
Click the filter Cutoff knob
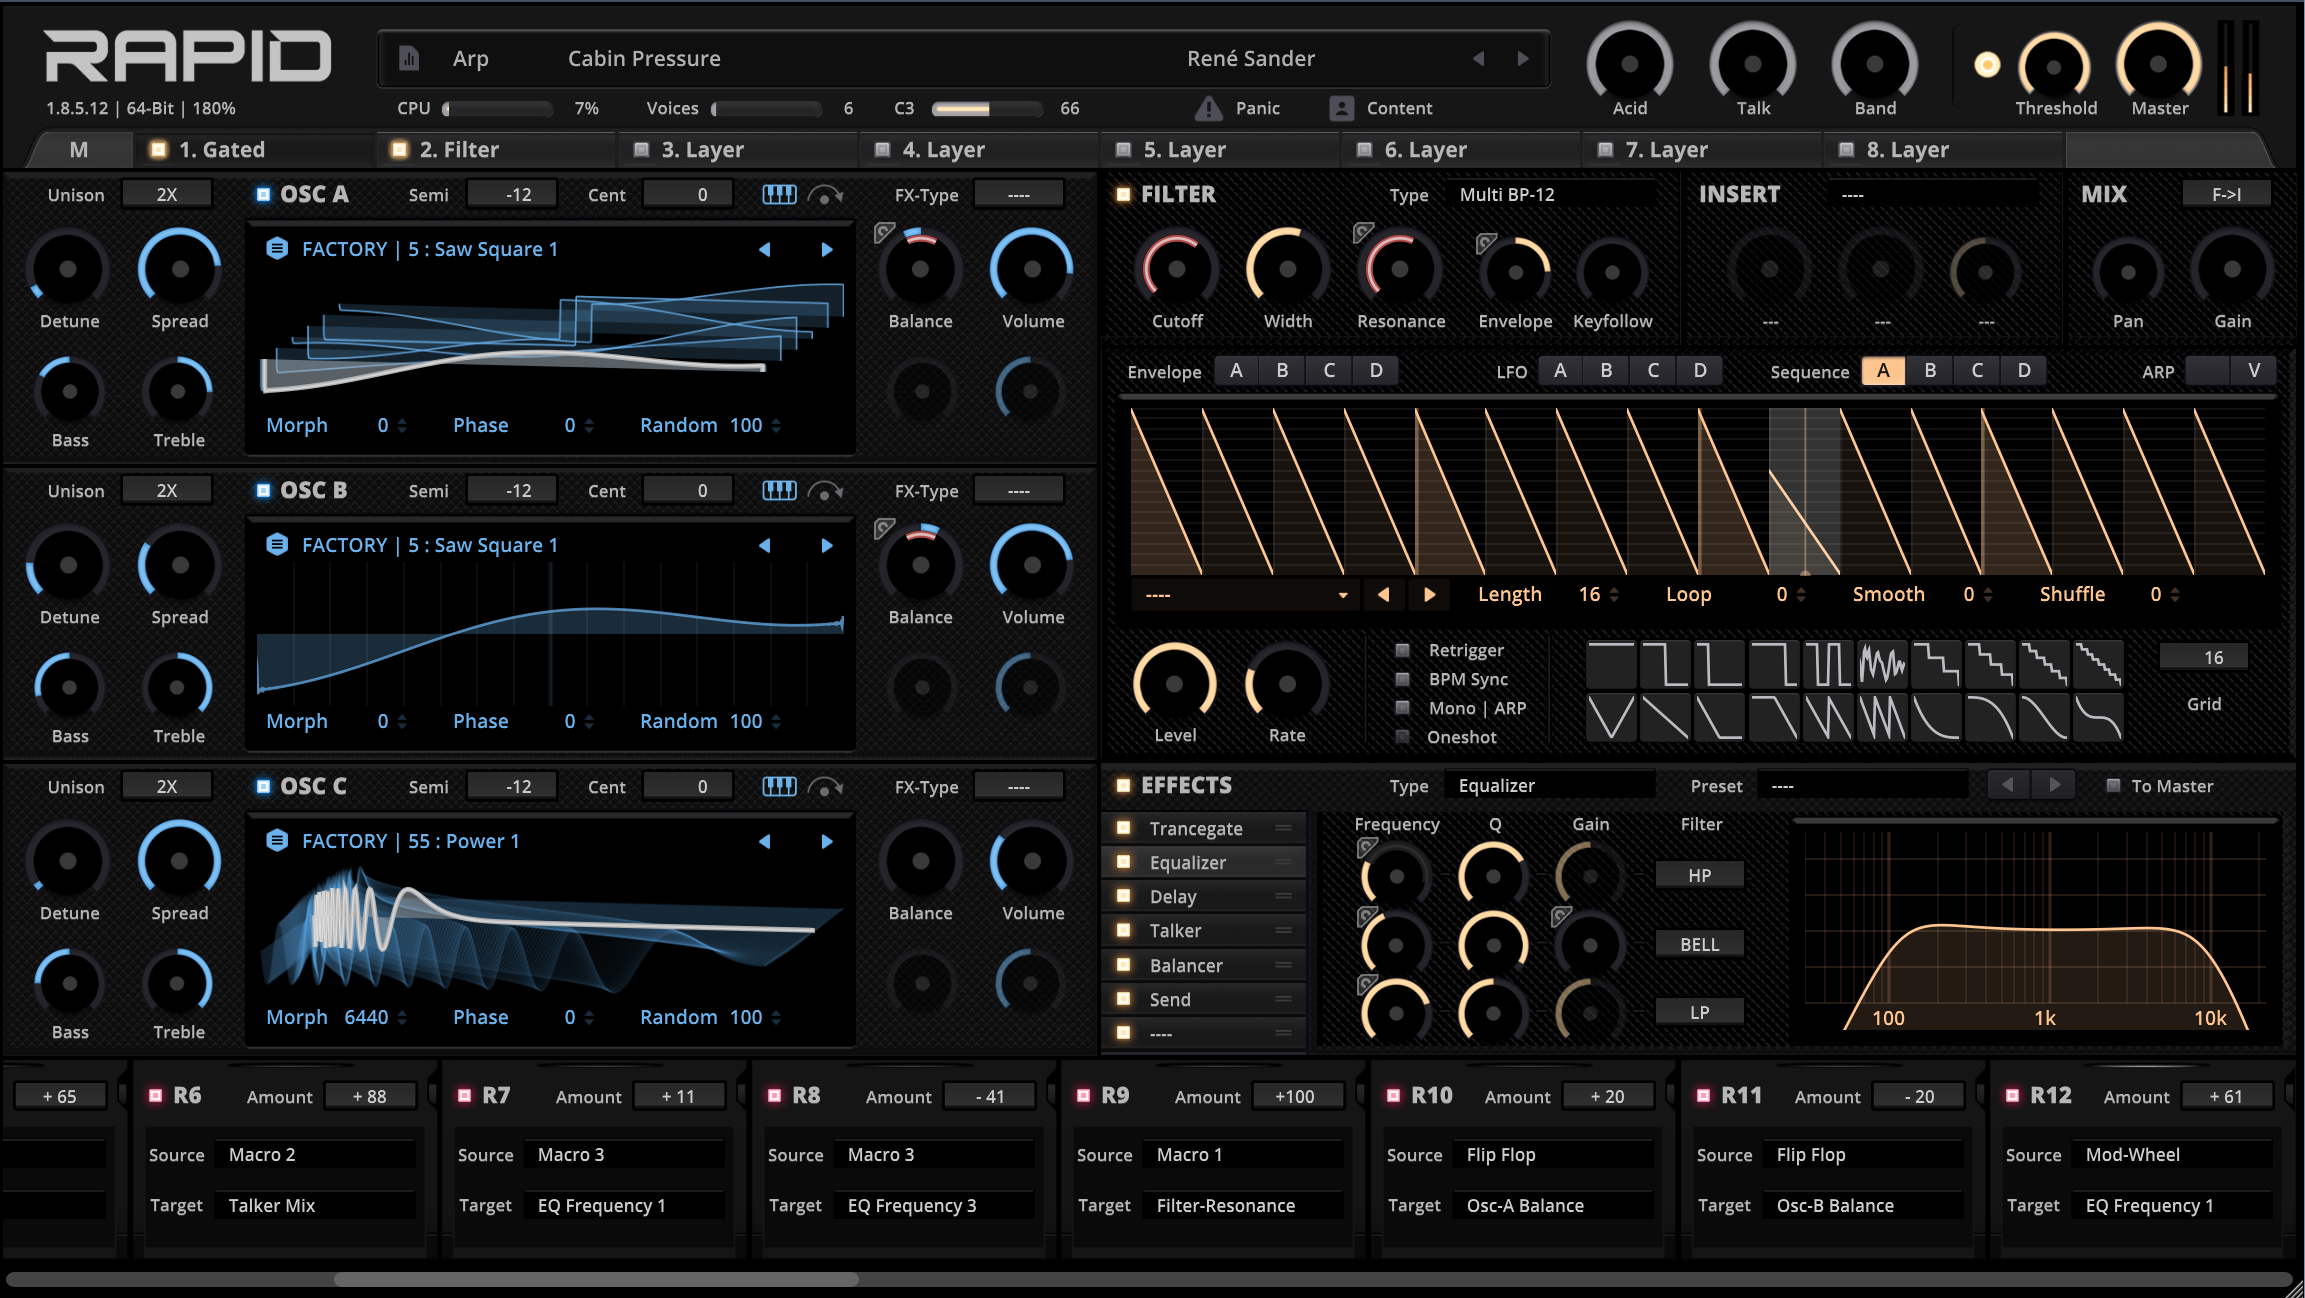click(x=1177, y=269)
